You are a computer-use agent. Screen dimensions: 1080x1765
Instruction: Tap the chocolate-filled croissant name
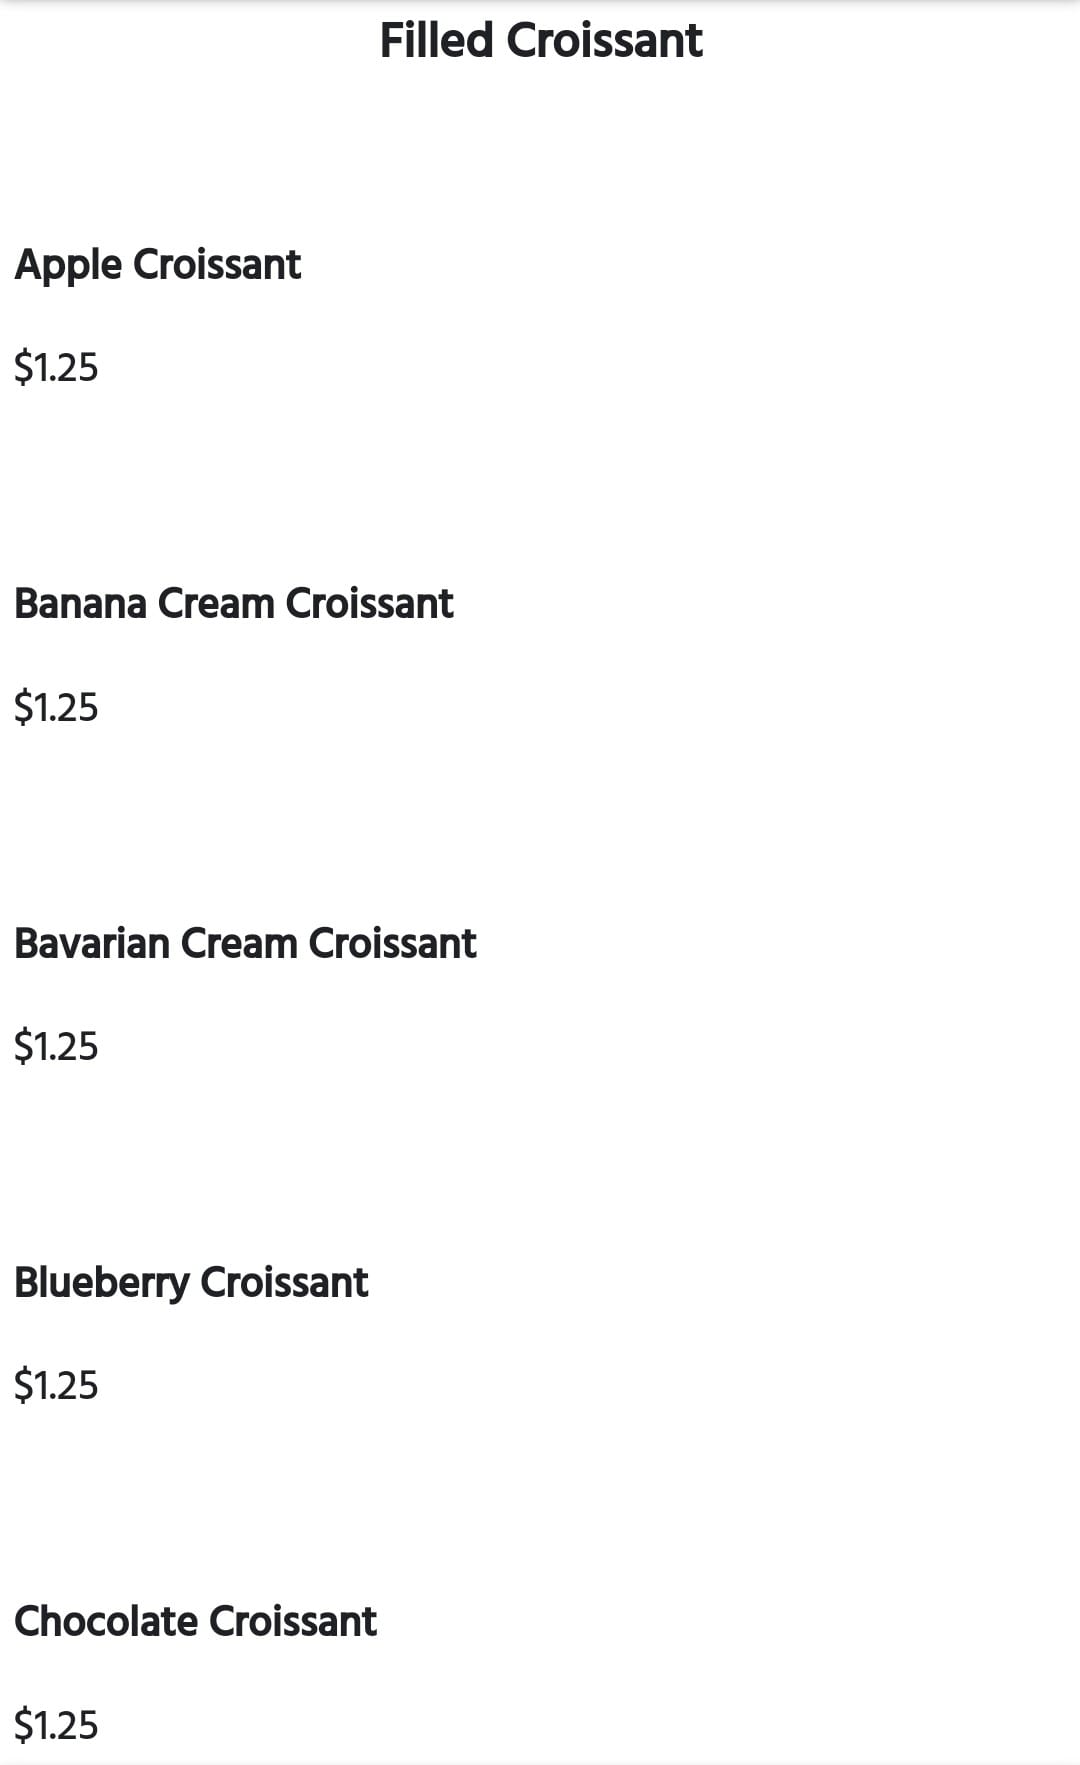pyautogui.click(x=195, y=1622)
